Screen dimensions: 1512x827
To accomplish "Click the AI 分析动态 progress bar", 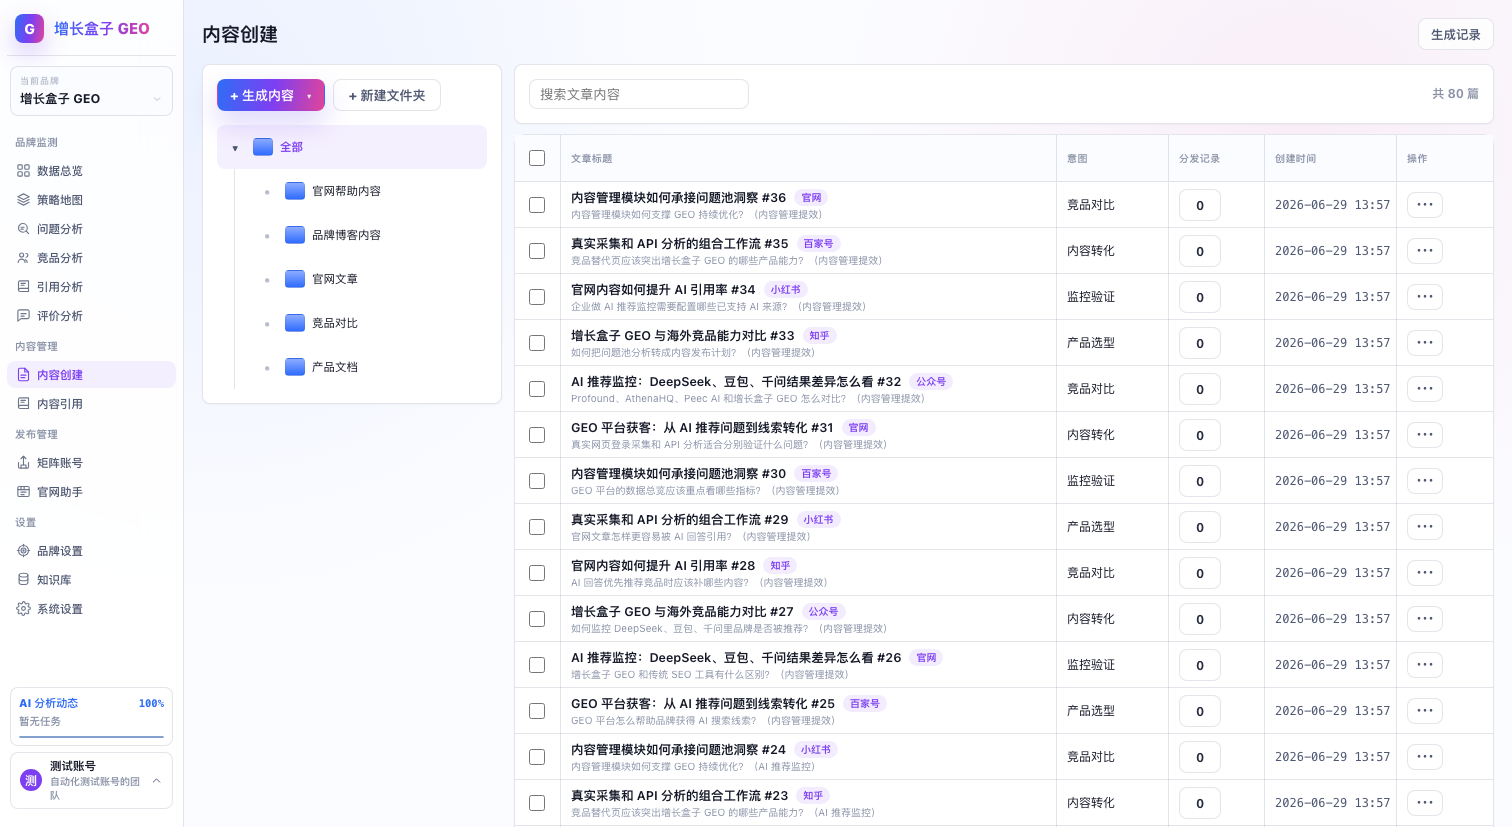I will [91, 737].
